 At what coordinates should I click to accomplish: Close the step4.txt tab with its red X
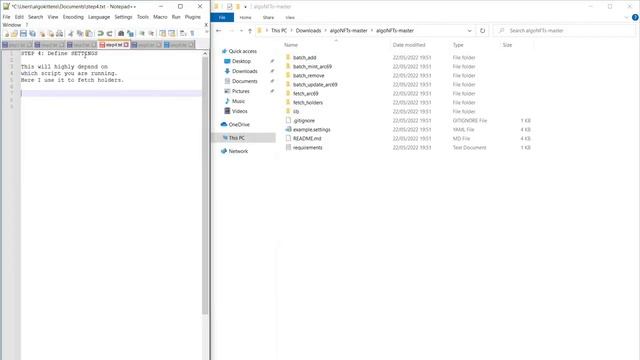click(x=126, y=44)
